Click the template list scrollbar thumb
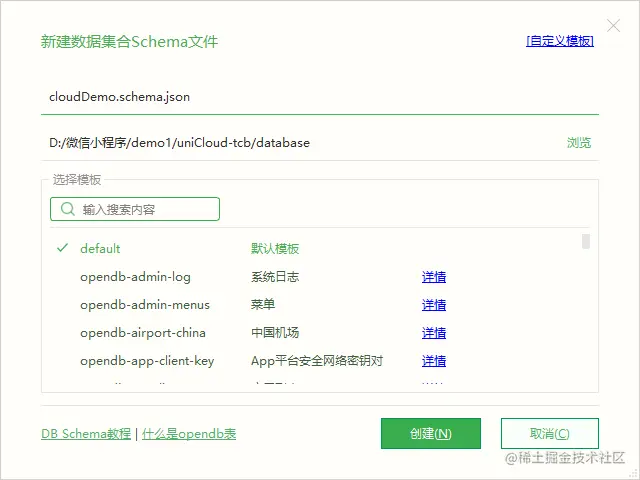Screen dimensions: 640x480 pos(586,241)
